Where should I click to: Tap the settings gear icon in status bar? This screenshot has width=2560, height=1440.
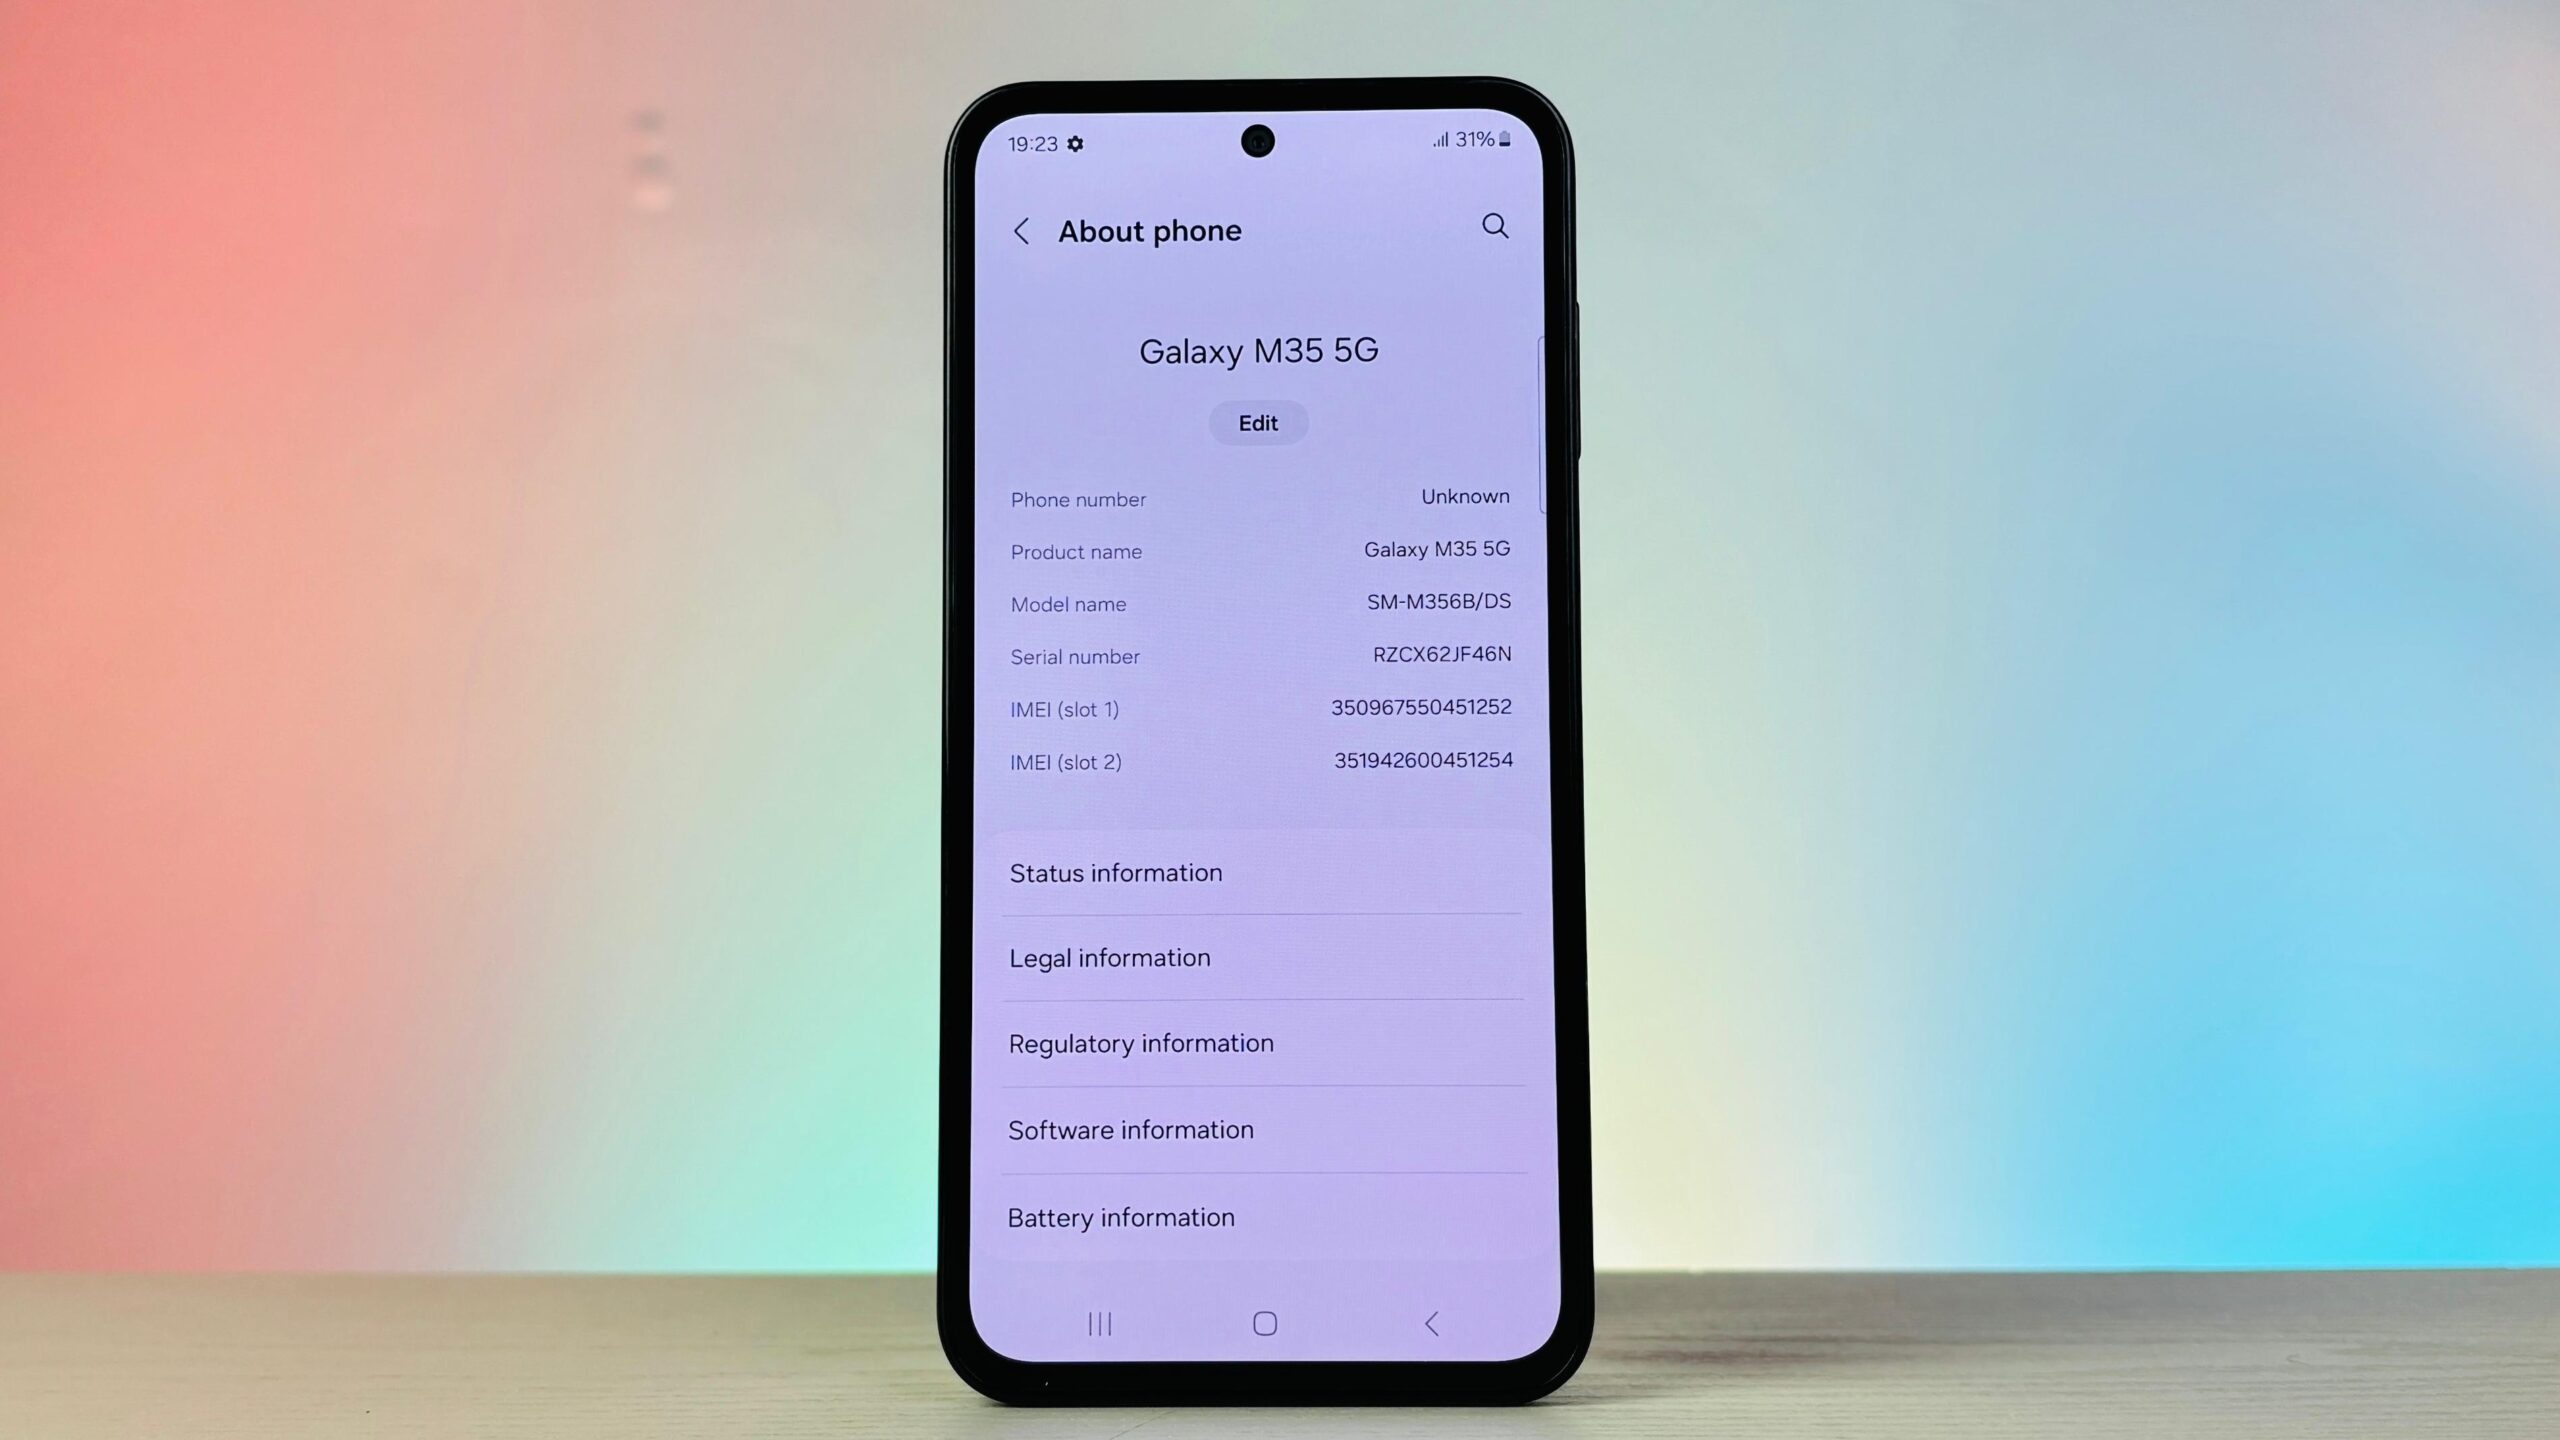1078,142
